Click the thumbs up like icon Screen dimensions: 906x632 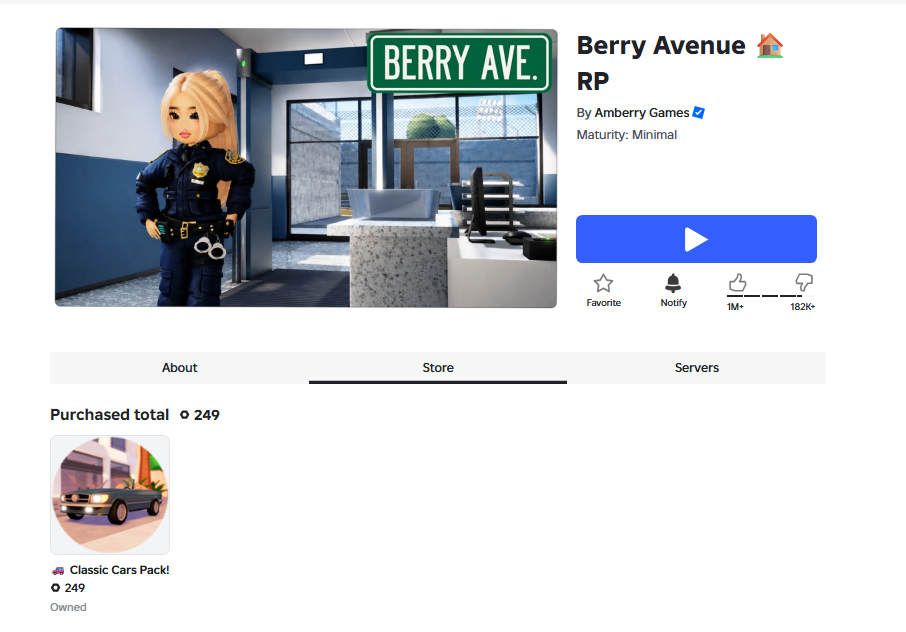(x=737, y=282)
